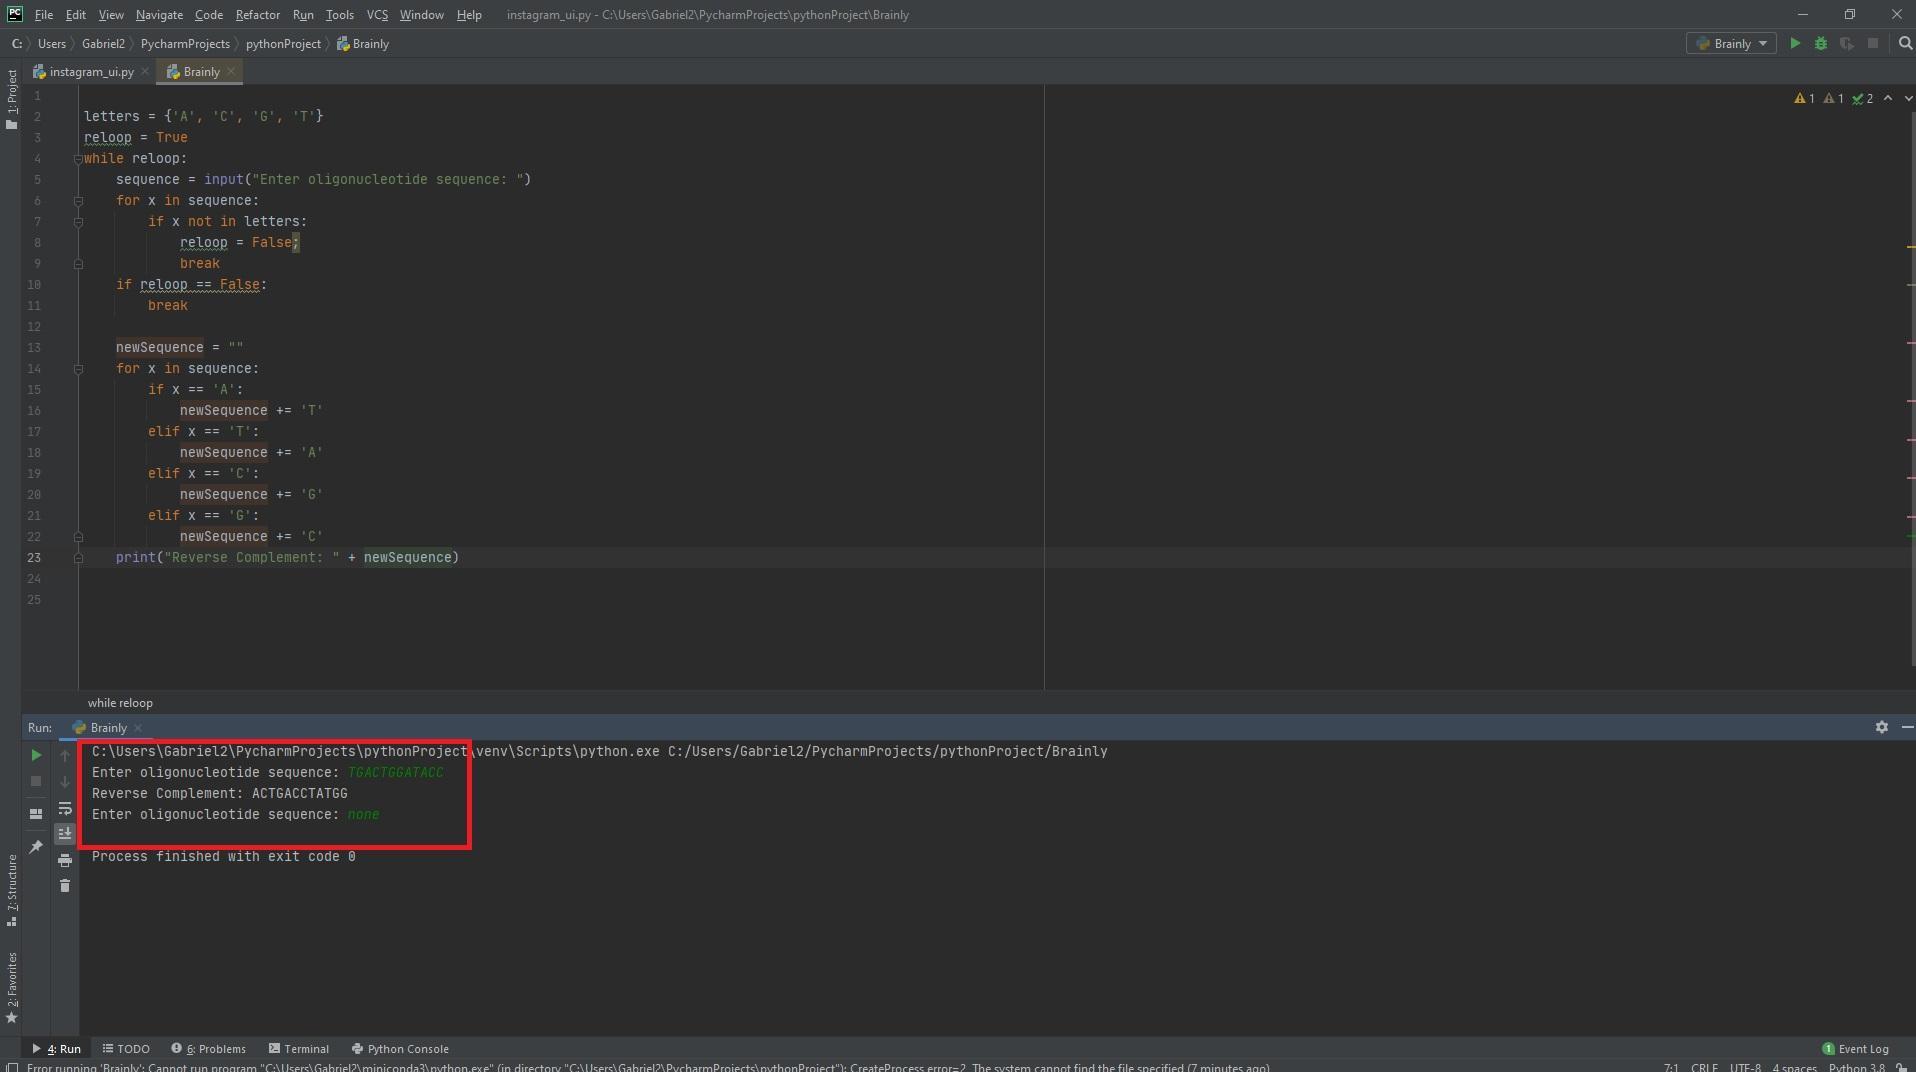Viewport: 1916px width, 1072px height.
Task: Run Brainly with the top toolbar play button
Action: tap(1795, 44)
